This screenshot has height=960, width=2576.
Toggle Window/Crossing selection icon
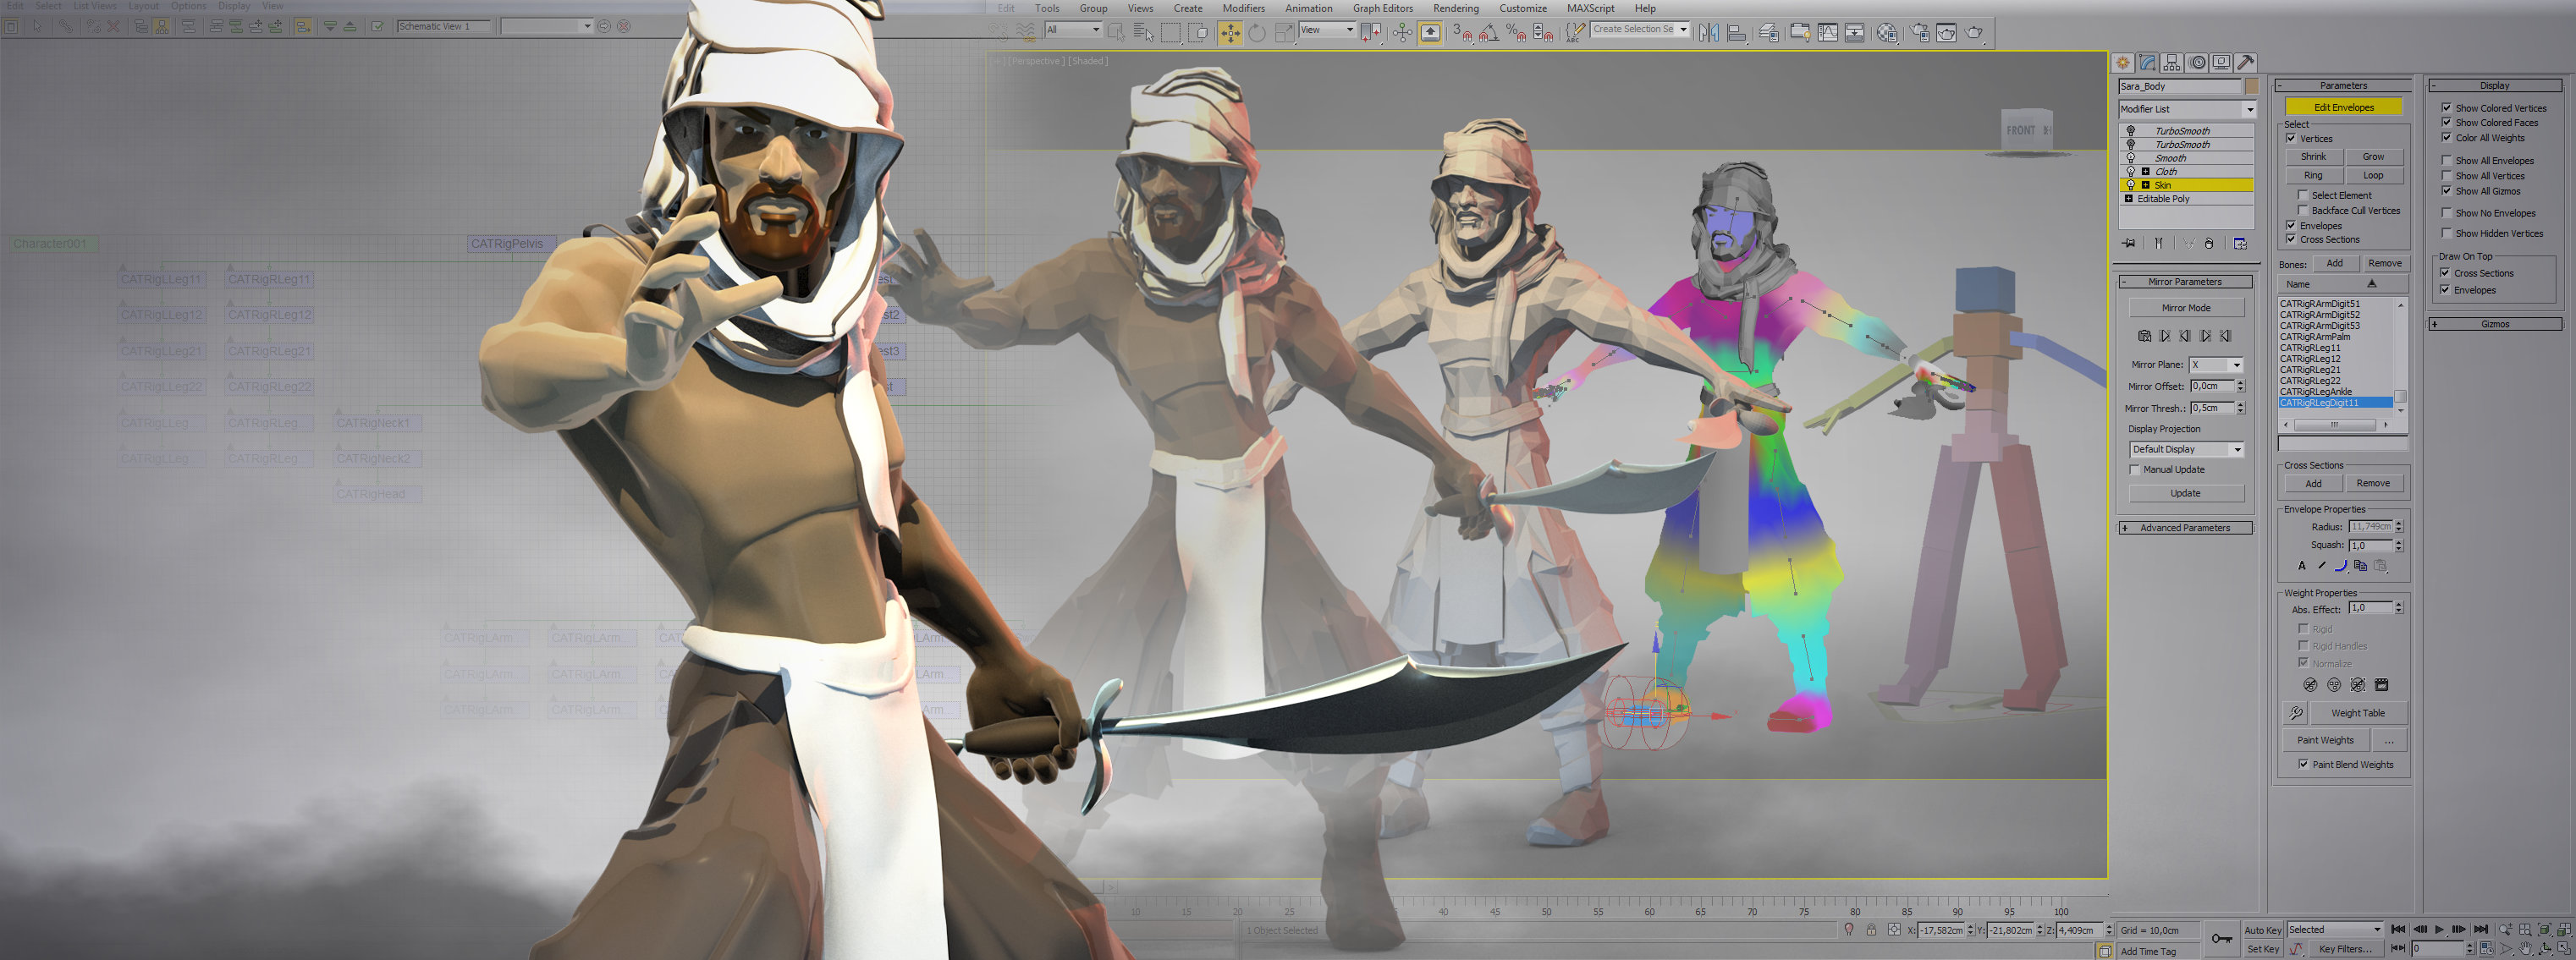click(1198, 33)
